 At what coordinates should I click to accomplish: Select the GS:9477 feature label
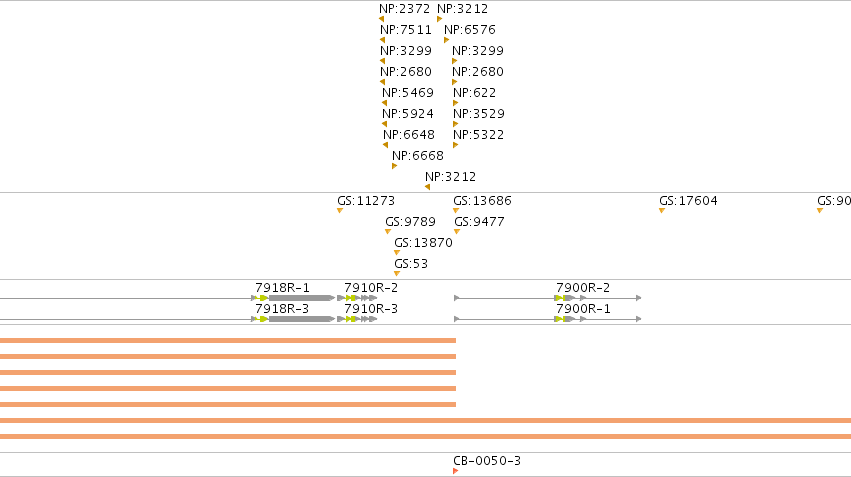pos(479,222)
